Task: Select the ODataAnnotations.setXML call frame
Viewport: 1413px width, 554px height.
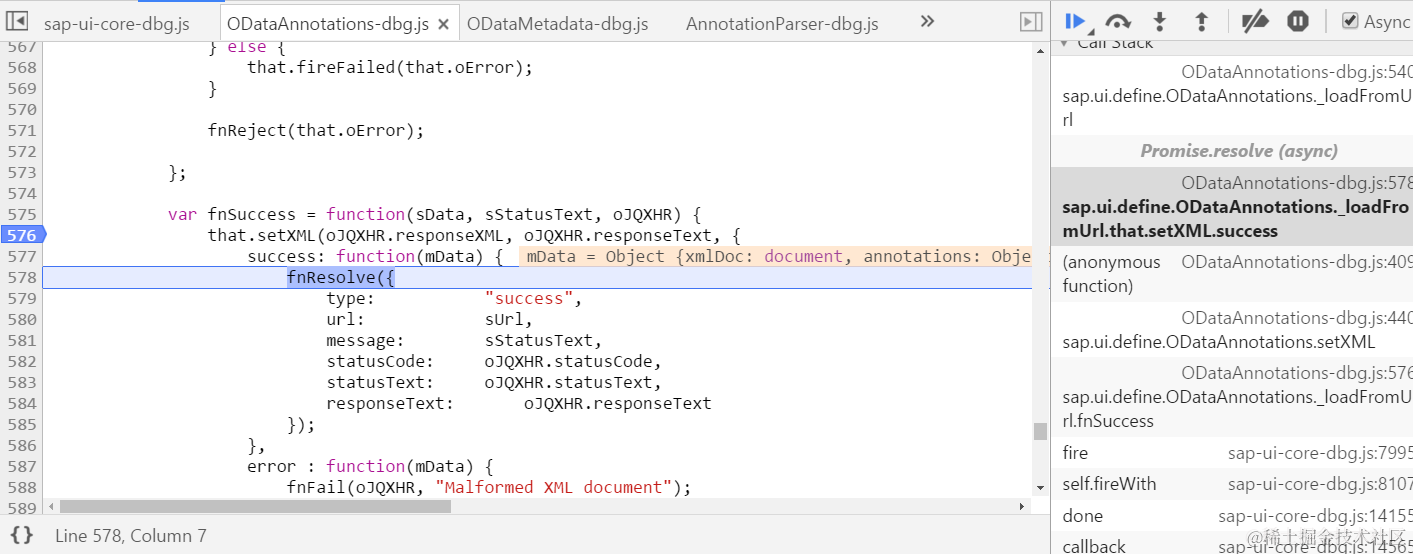Action: point(1232,330)
